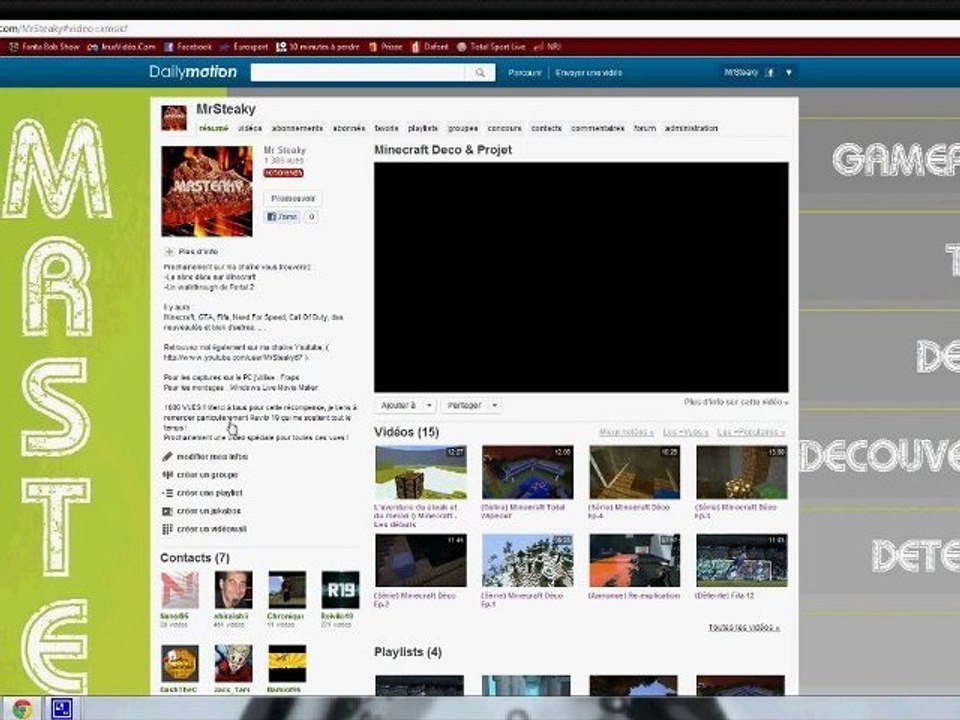960x720 pixels.
Task: Open the Total Sport Live bookmark
Action: click(x=491, y=47)
